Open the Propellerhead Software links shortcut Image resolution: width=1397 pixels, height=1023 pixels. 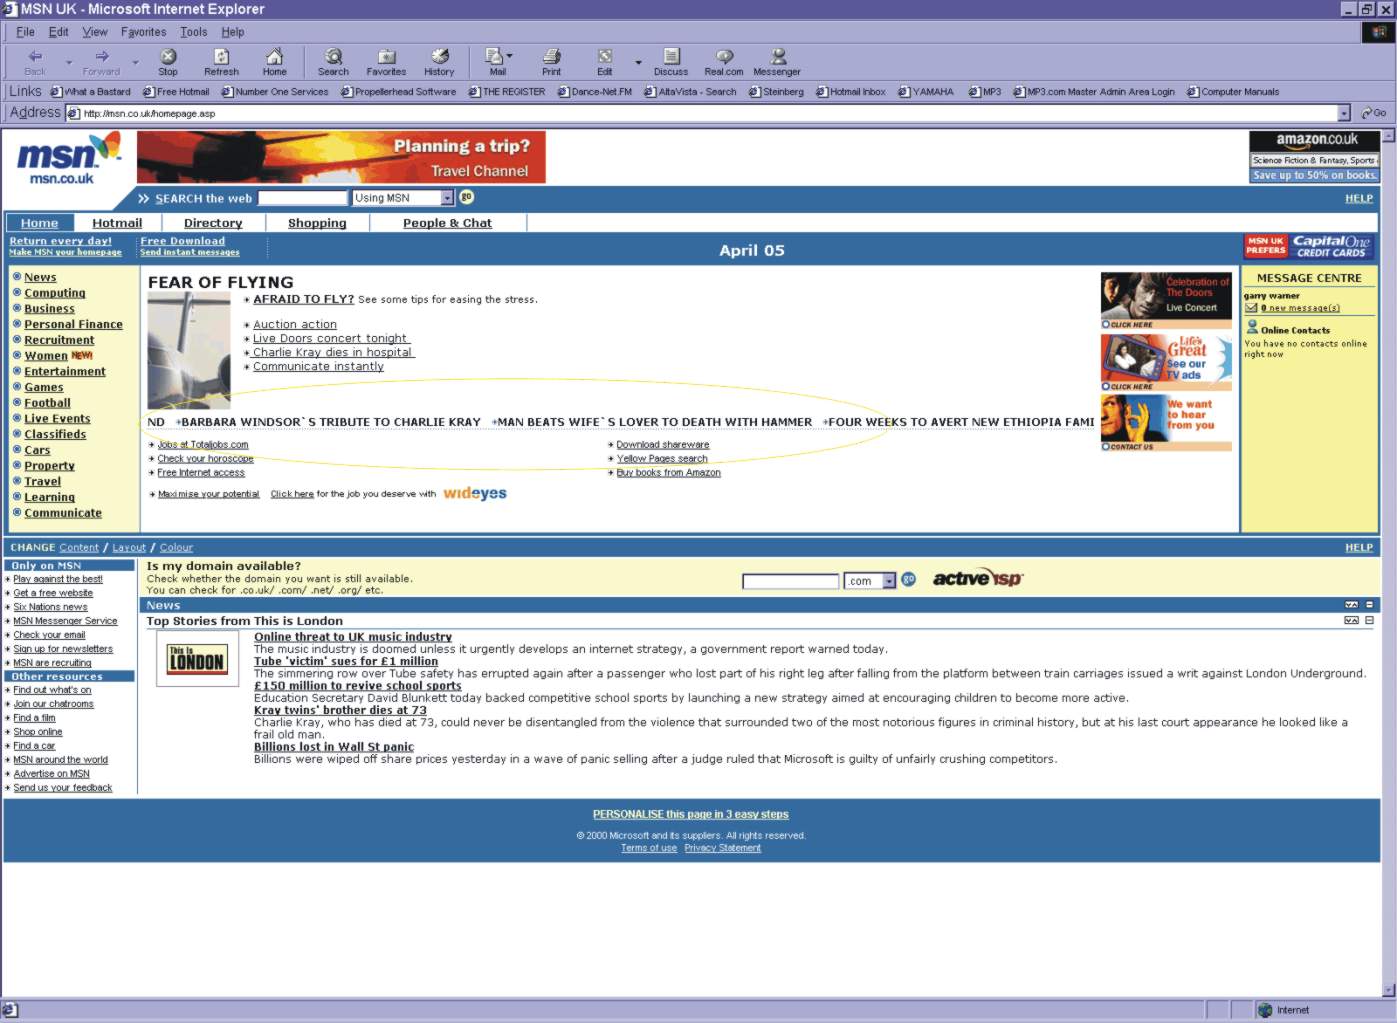click(x=398, y=92)
